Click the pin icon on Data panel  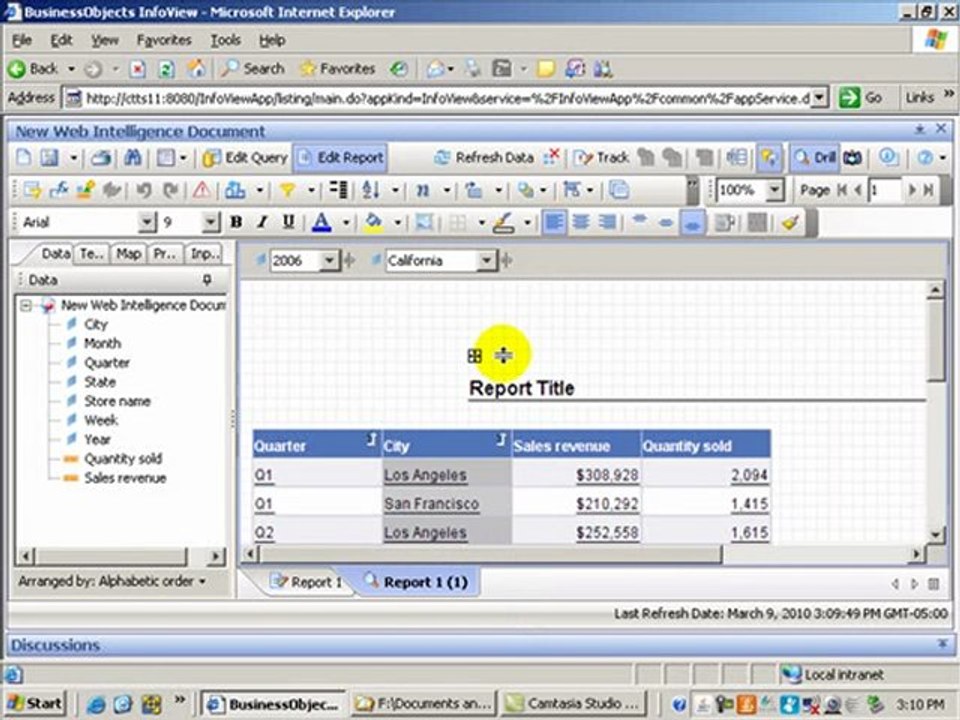tap(207, 280)
